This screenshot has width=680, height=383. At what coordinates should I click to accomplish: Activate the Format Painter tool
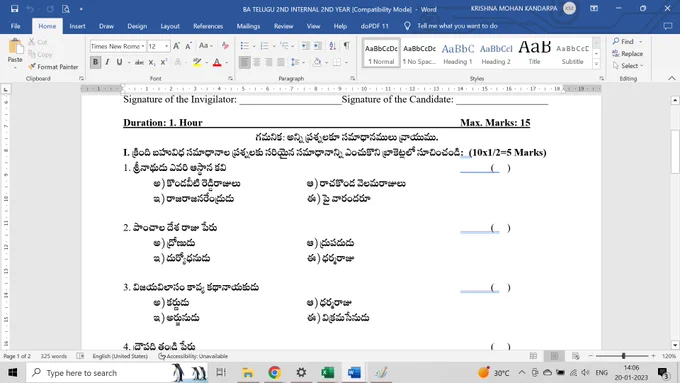53,67
